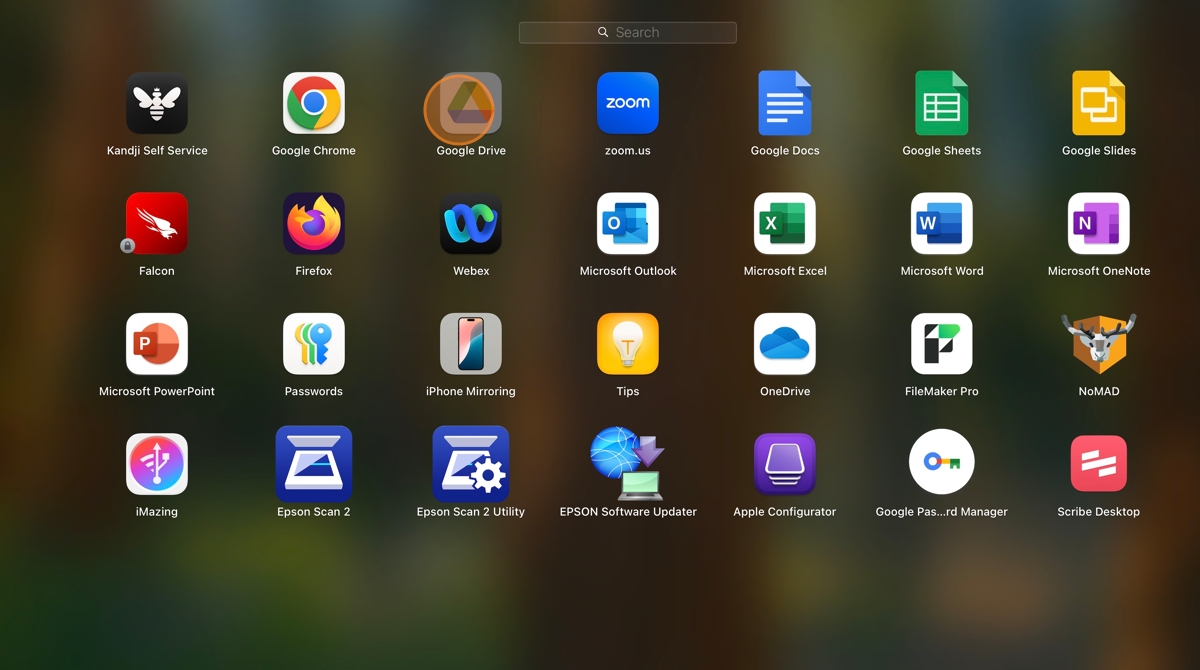Open Microsoft OneNote icon
The height and width of the screenshot is (670, 1200).
1099,223
